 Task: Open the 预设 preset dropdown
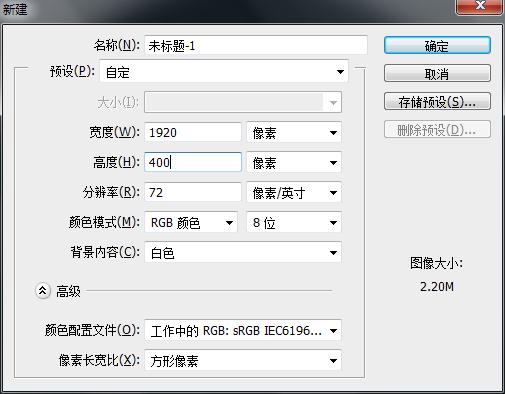click(224, 72)
